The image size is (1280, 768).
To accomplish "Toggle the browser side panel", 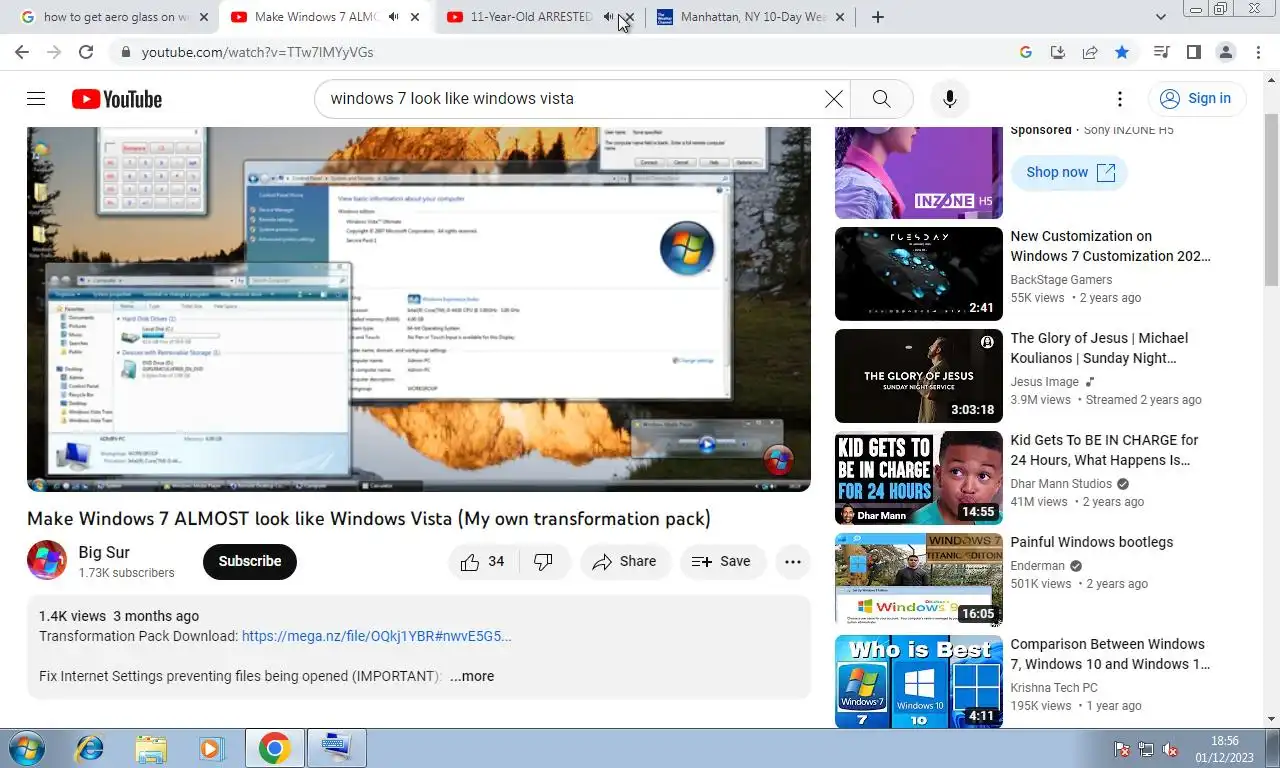I will tap(1193, 52).
